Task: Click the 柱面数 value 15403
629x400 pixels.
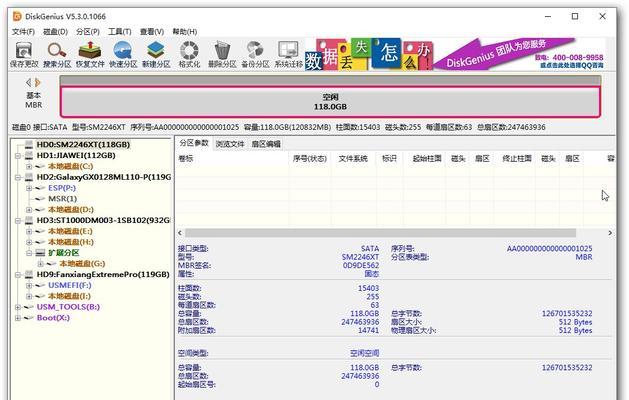Action: pyautogui.click(x=368, y=288)
